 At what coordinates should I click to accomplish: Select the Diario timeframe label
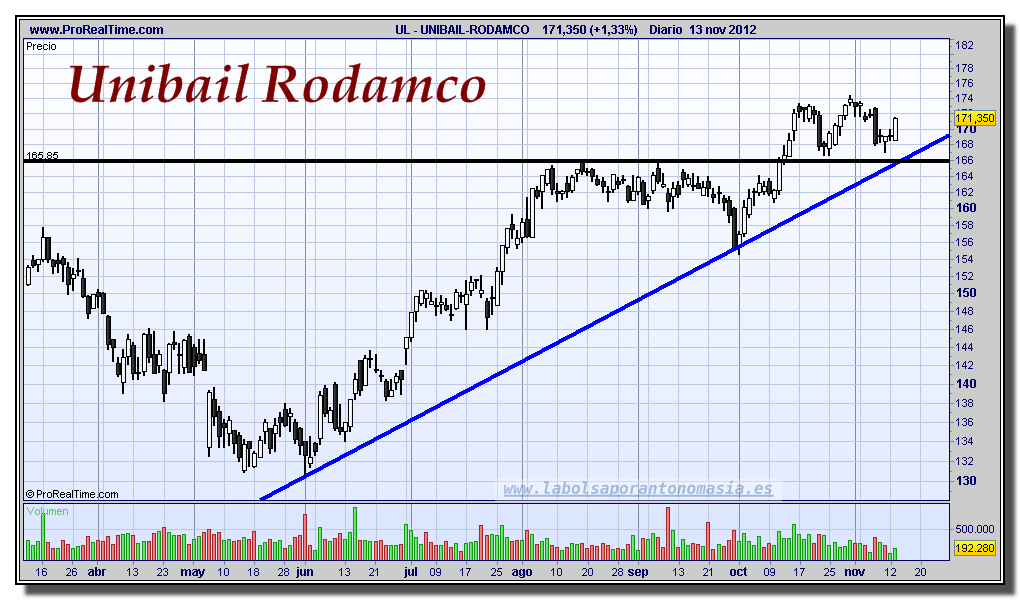(665, 30)
